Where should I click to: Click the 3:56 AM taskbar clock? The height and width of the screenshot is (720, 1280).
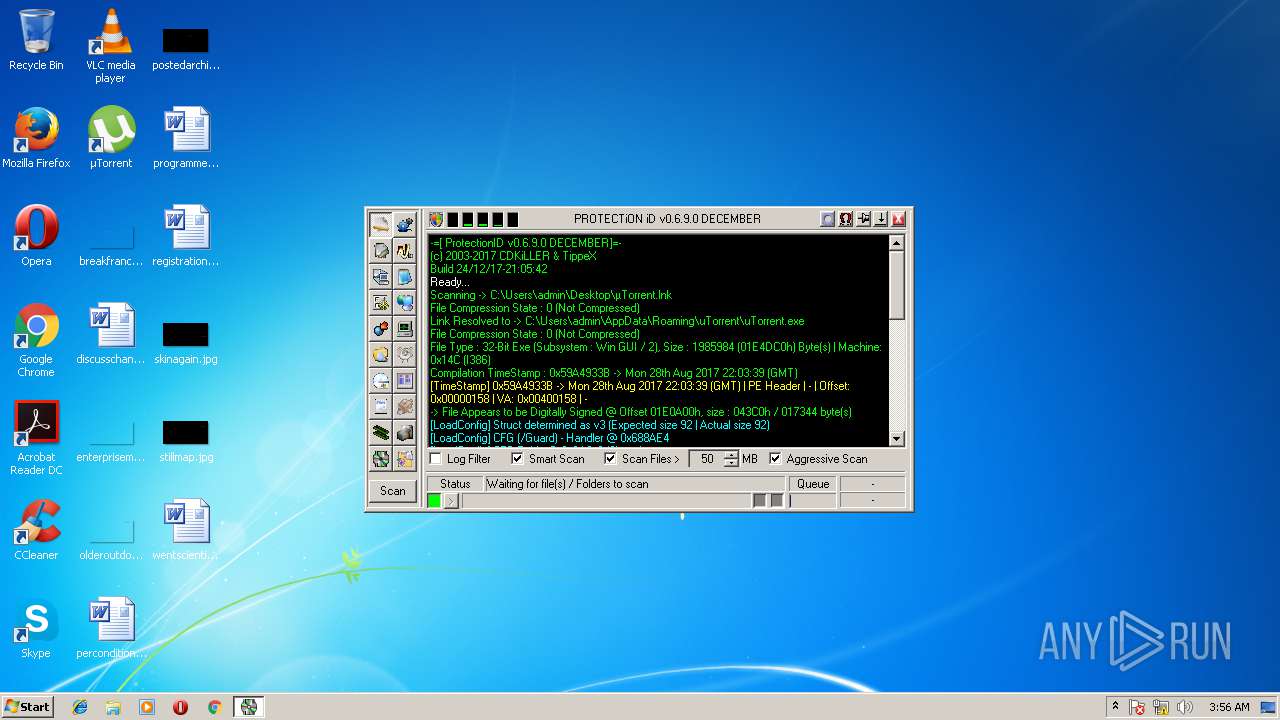point(1229,707)
